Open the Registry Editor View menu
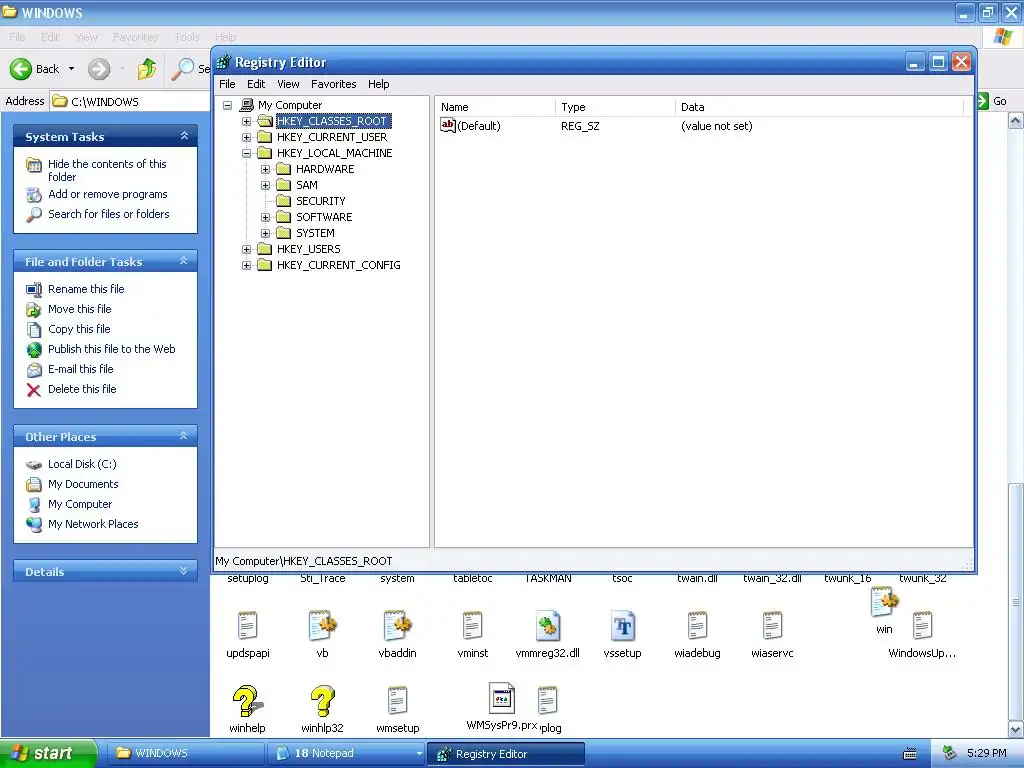The height and width of the screenshot is (768, 1024). [x=288, y=84]
